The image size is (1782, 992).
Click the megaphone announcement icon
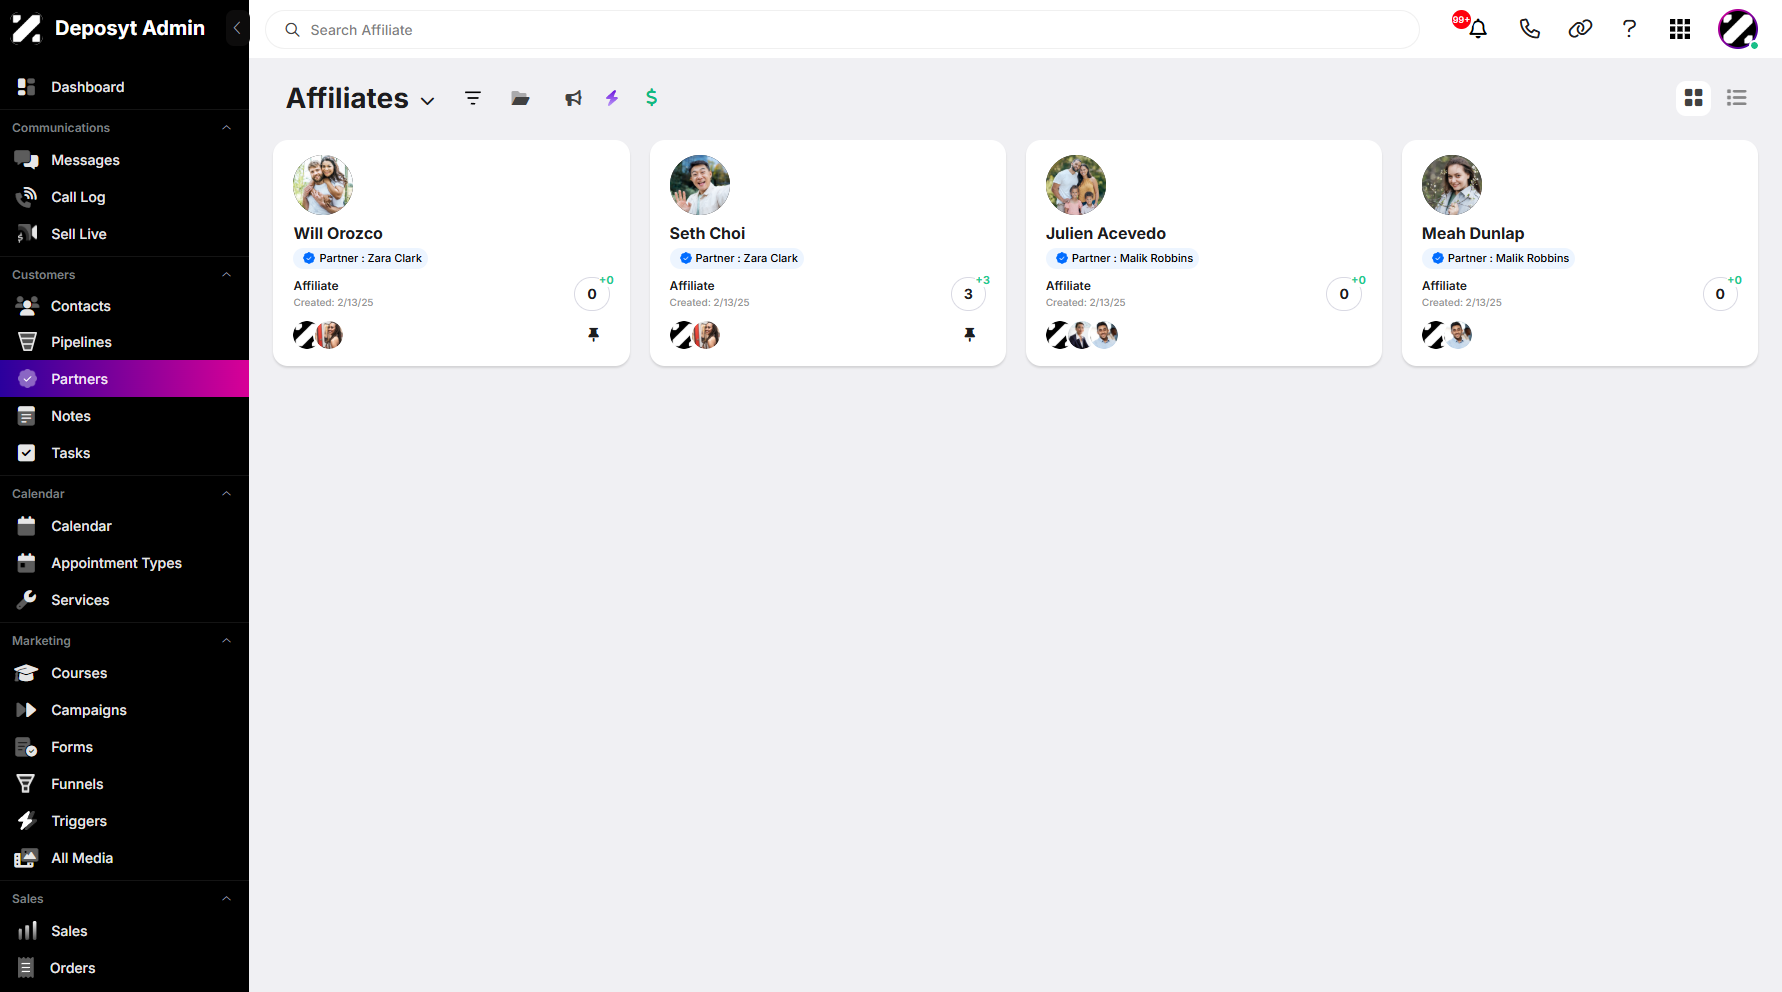click(x=573, y=98)
